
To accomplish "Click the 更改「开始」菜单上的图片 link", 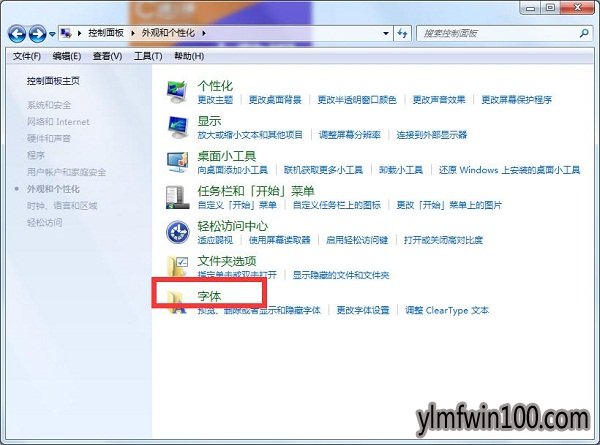I will (x=449, y=205).
